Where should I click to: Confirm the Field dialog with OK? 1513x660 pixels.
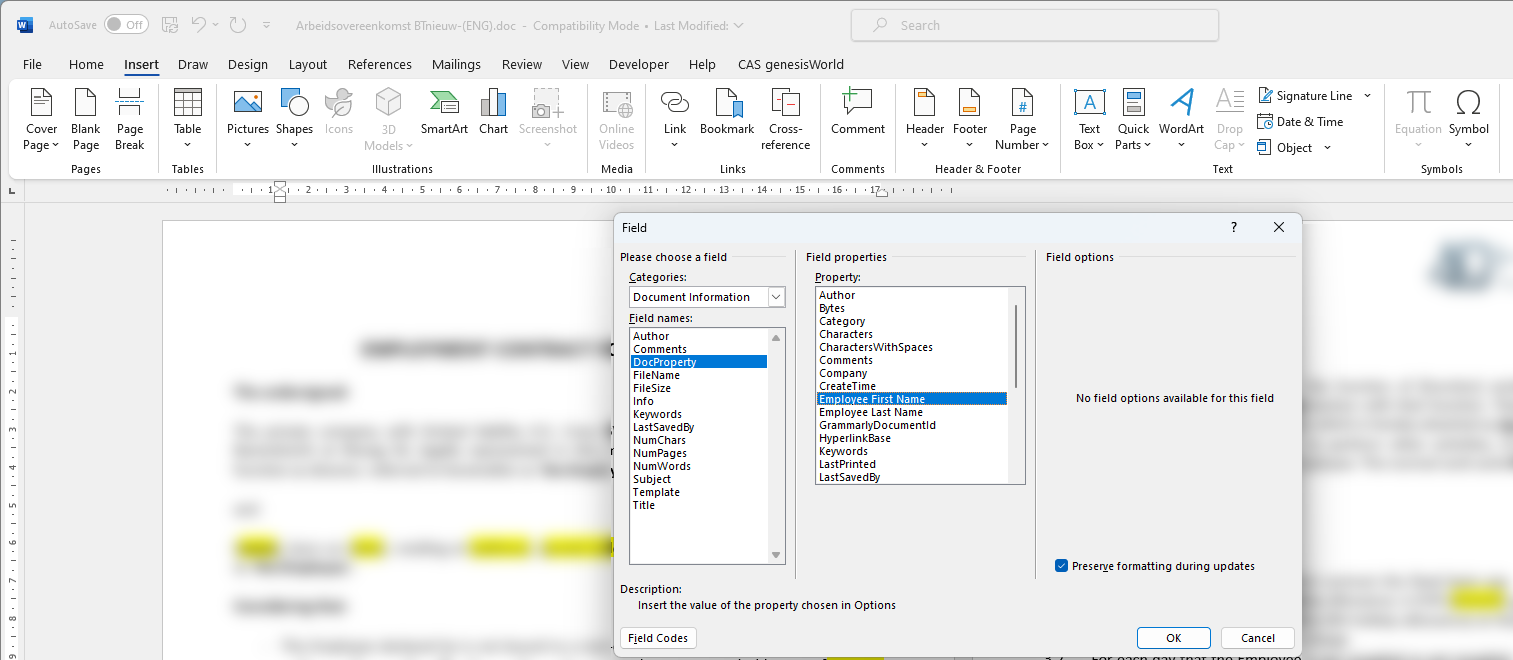pos(1174,638)
